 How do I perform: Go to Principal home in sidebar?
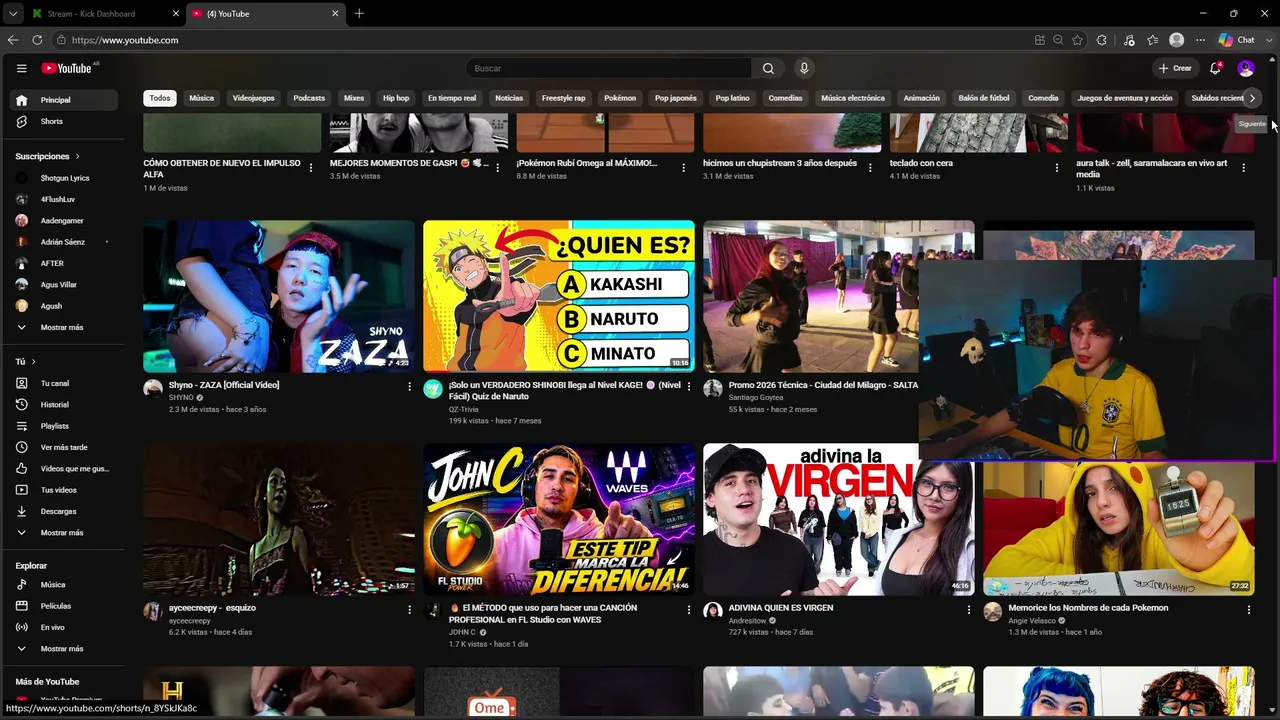click(64, 100)
